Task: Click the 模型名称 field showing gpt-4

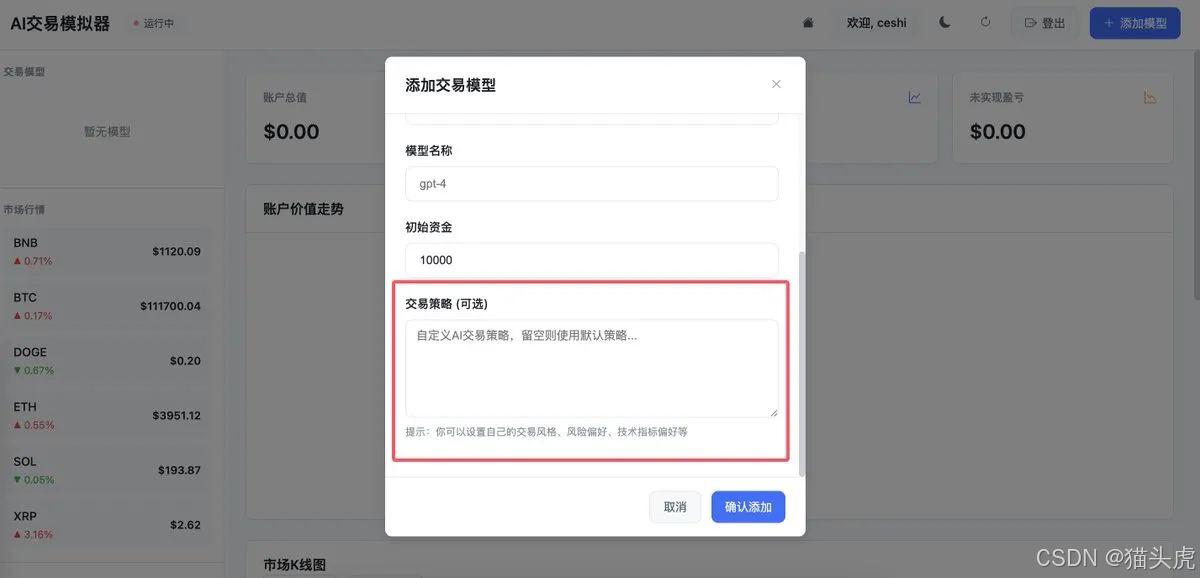Action: tap(591, 184)
